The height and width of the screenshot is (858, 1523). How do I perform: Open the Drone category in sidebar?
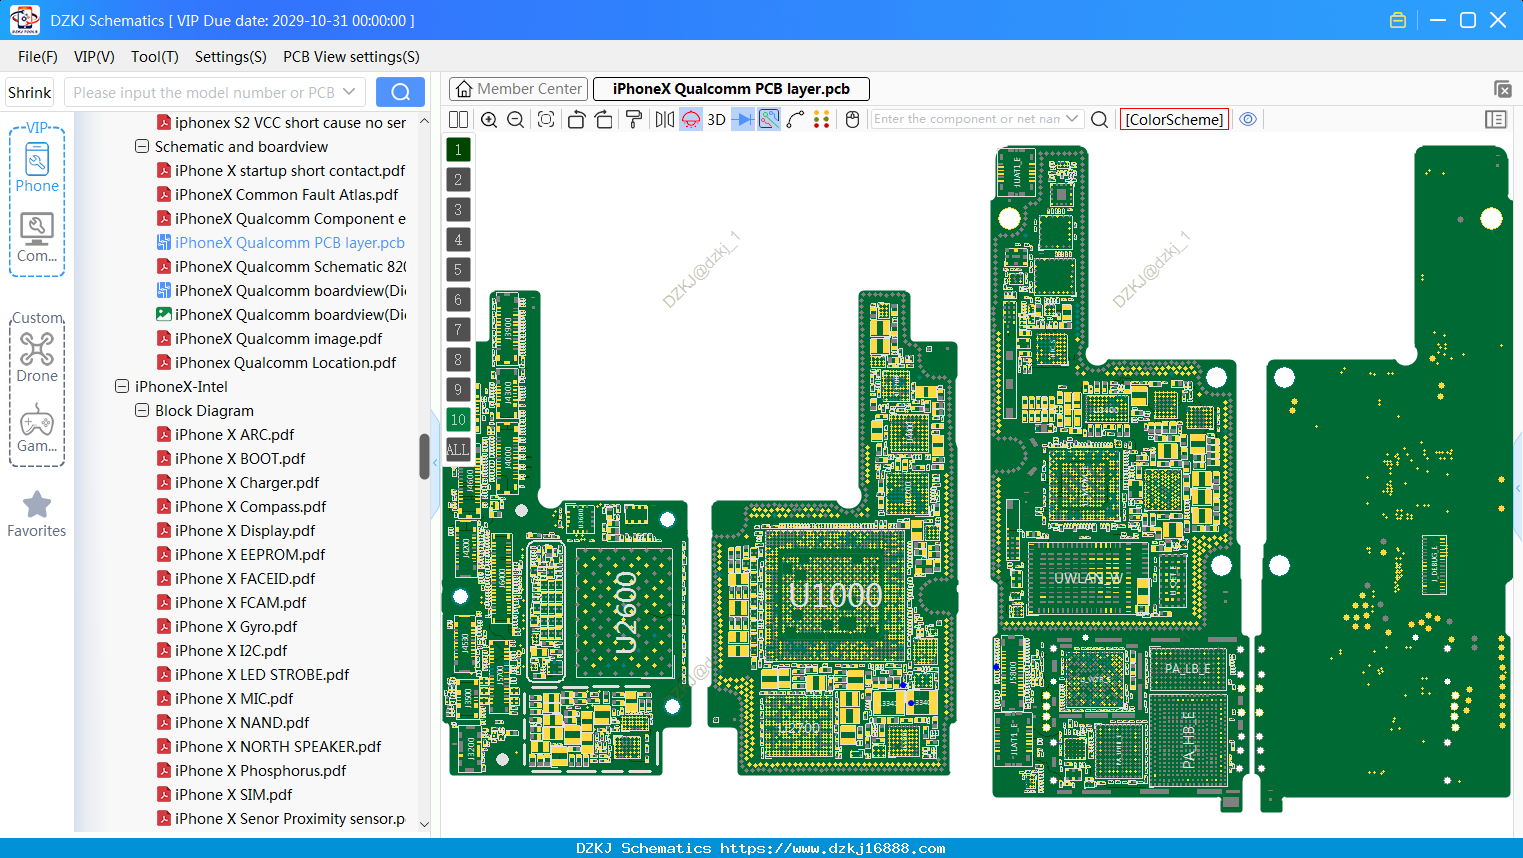pos(37,357)
